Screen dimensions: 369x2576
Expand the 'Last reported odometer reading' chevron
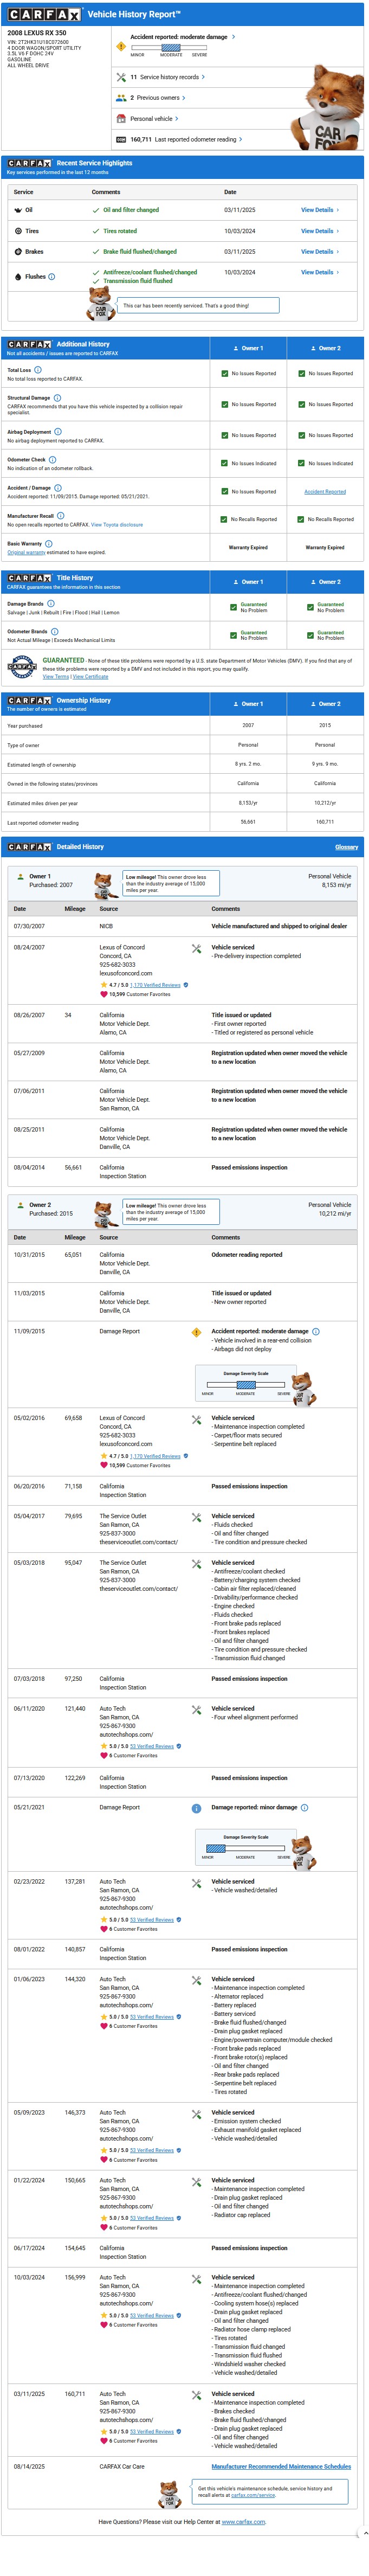pos(241,140)
